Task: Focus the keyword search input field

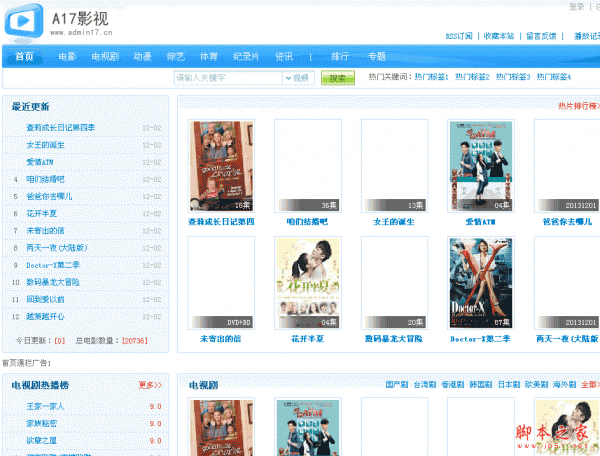Action: click(x=228, y=78)
